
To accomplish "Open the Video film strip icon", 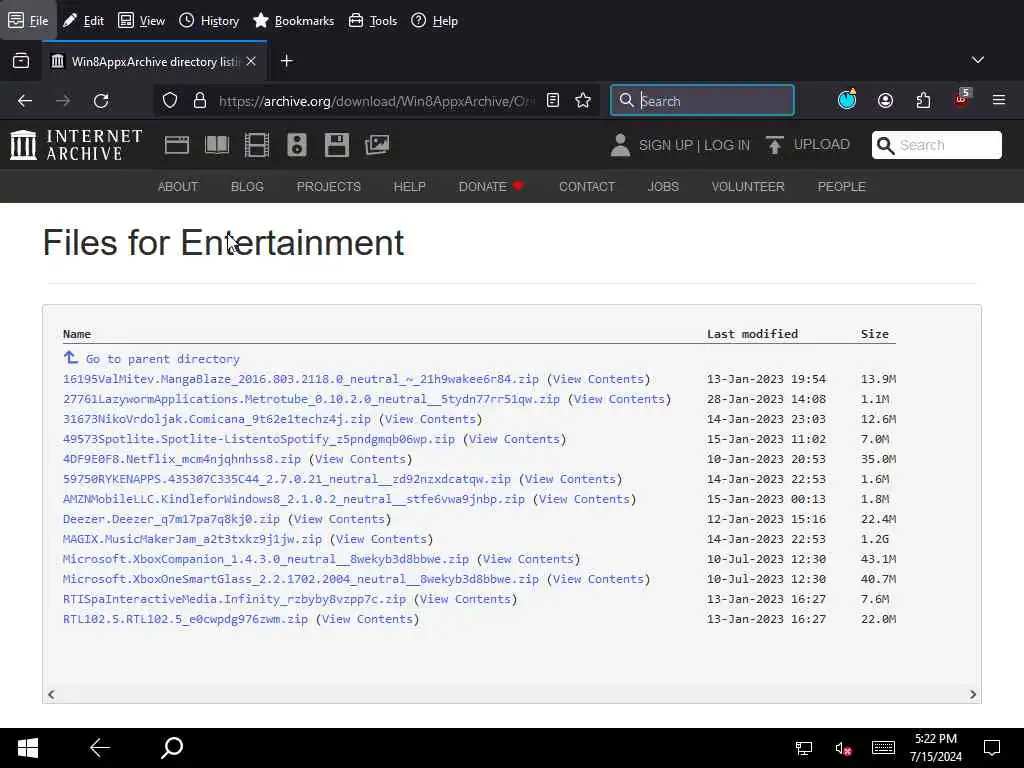I will tap(257, 145).
